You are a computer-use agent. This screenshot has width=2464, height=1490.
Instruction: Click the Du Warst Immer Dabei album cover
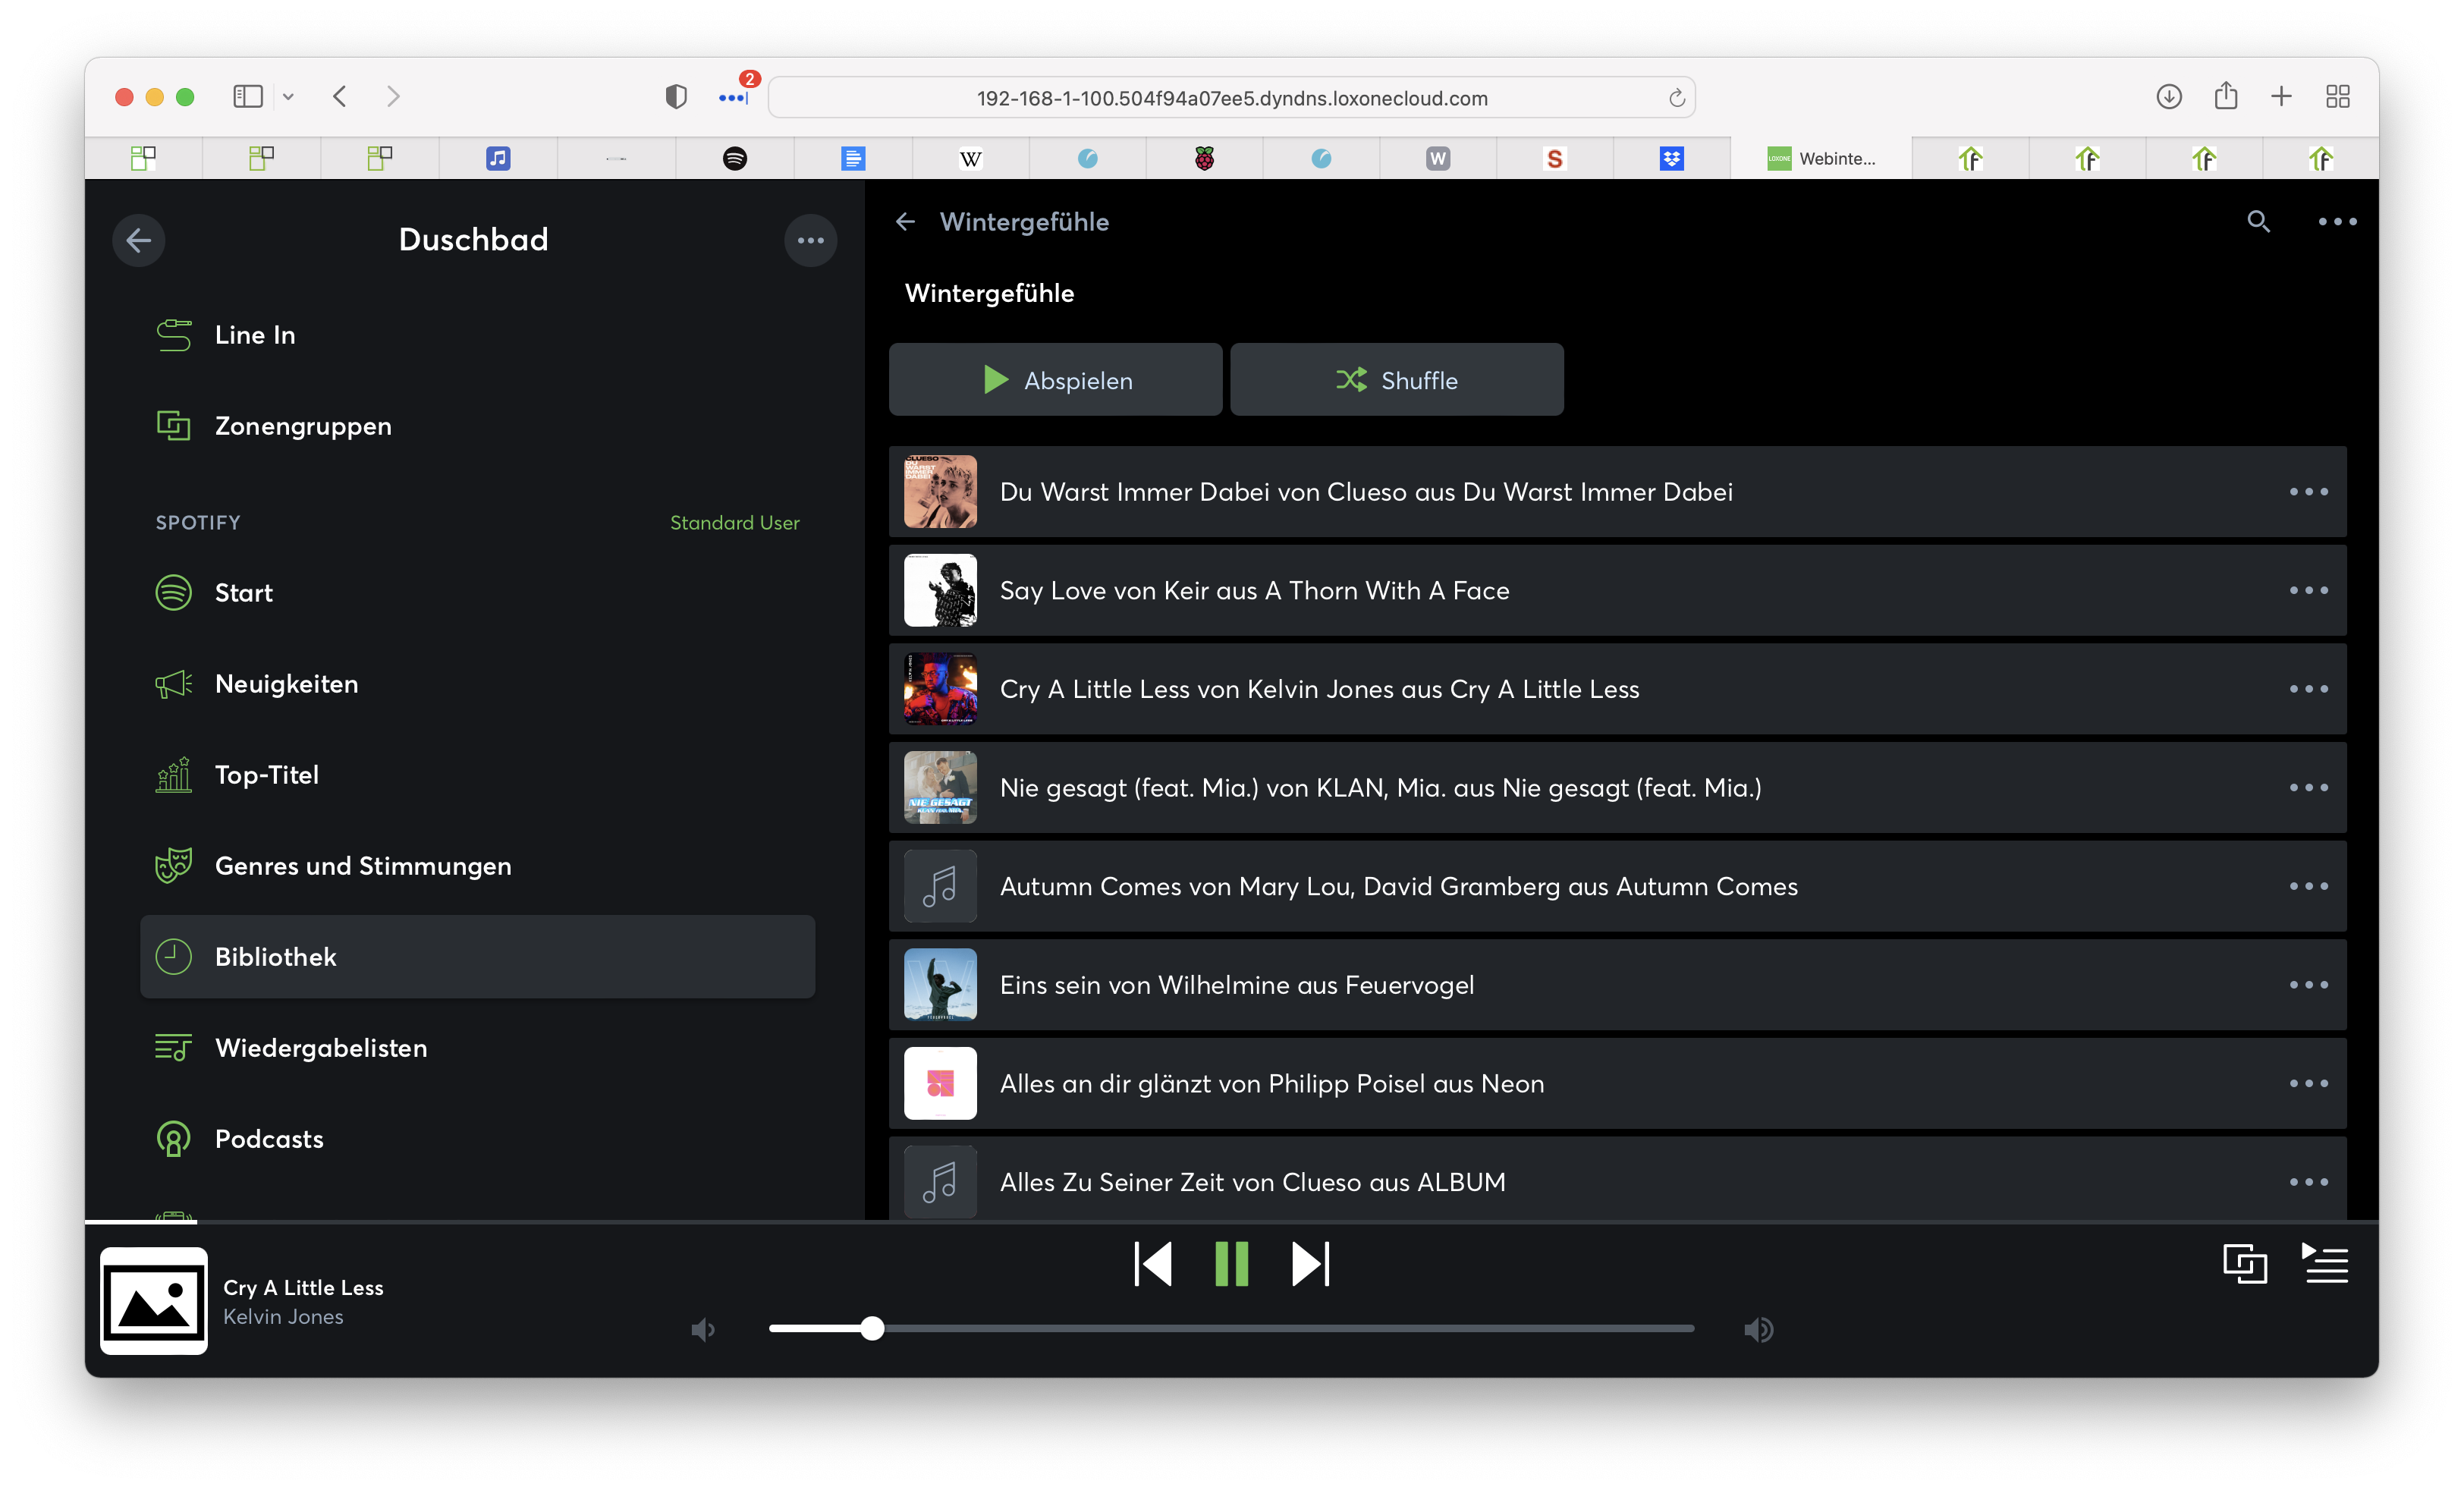940,492
